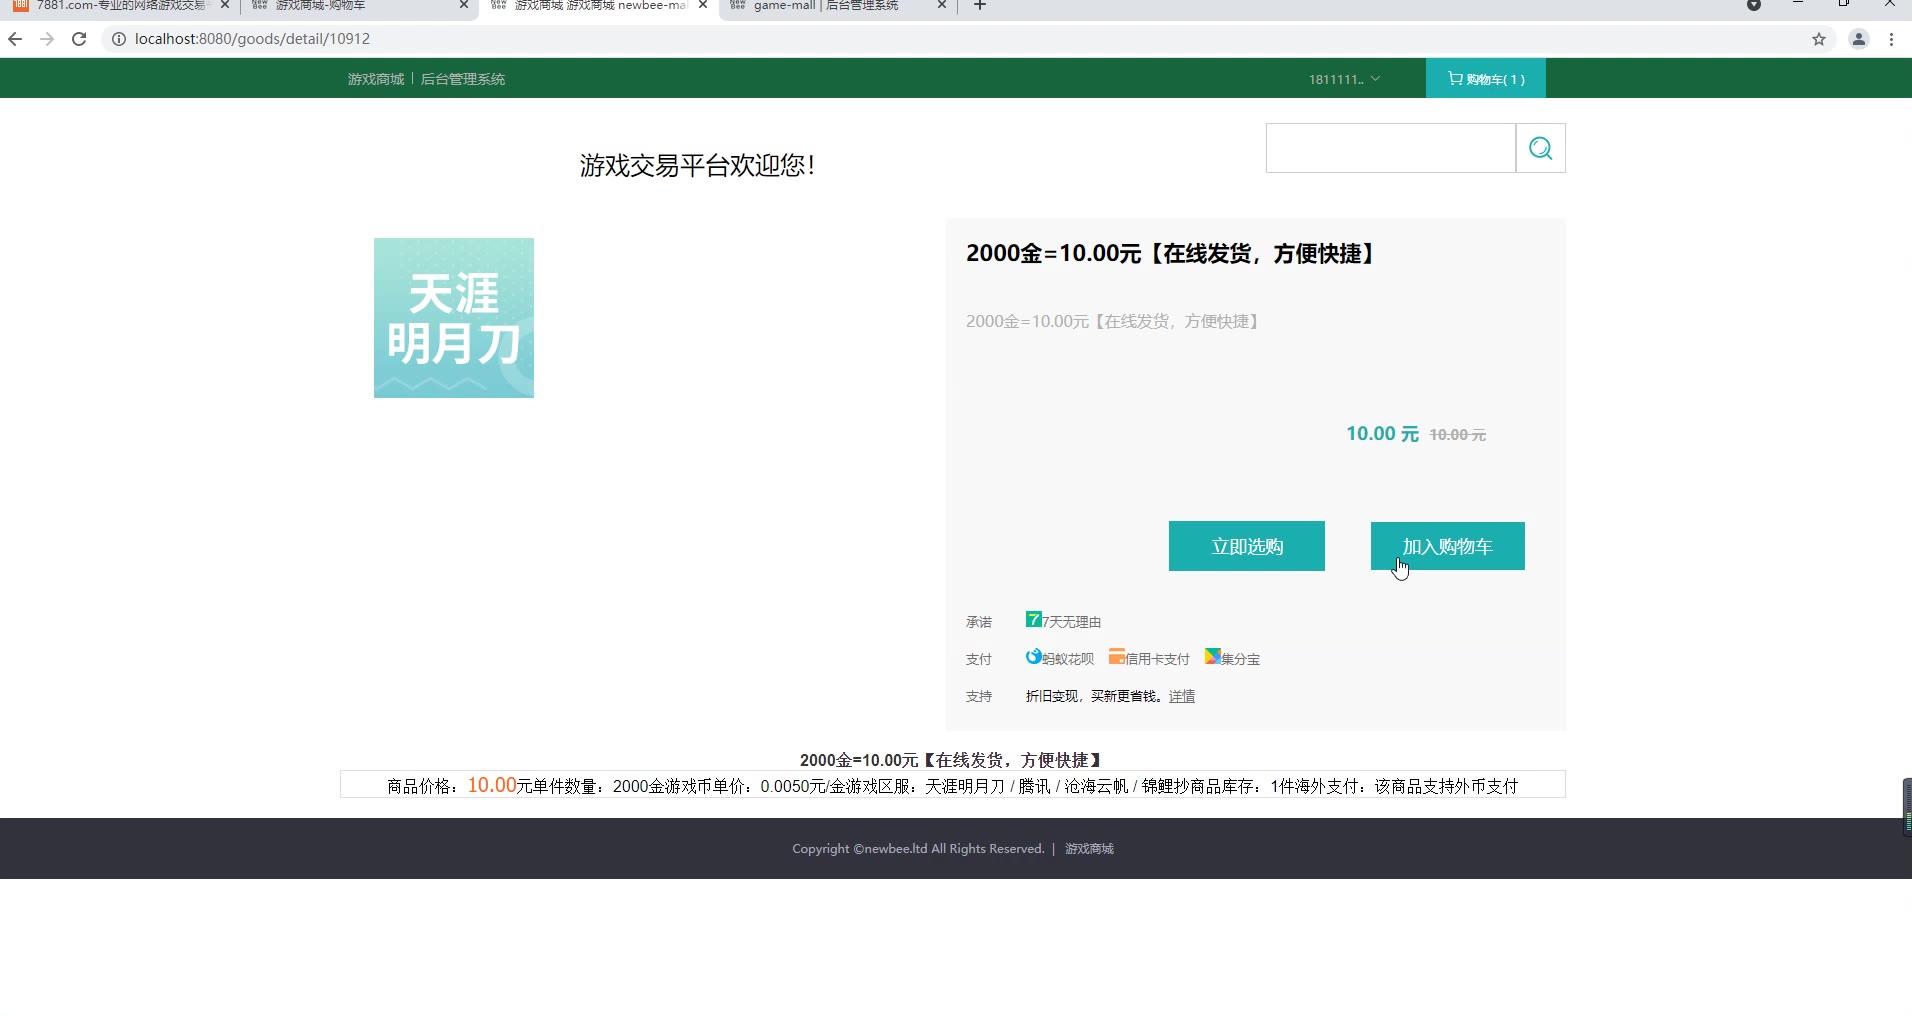The image size is (1912, 1016).
Task: Click the 集分宝 payment icon
Action: tap(1212, 657)
